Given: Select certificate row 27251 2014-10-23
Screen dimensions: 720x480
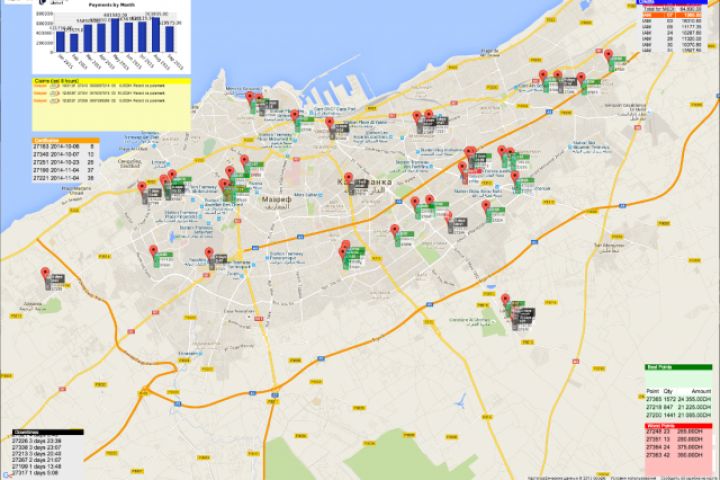Looking at the screenshot, I should click(x=64, y=162).
